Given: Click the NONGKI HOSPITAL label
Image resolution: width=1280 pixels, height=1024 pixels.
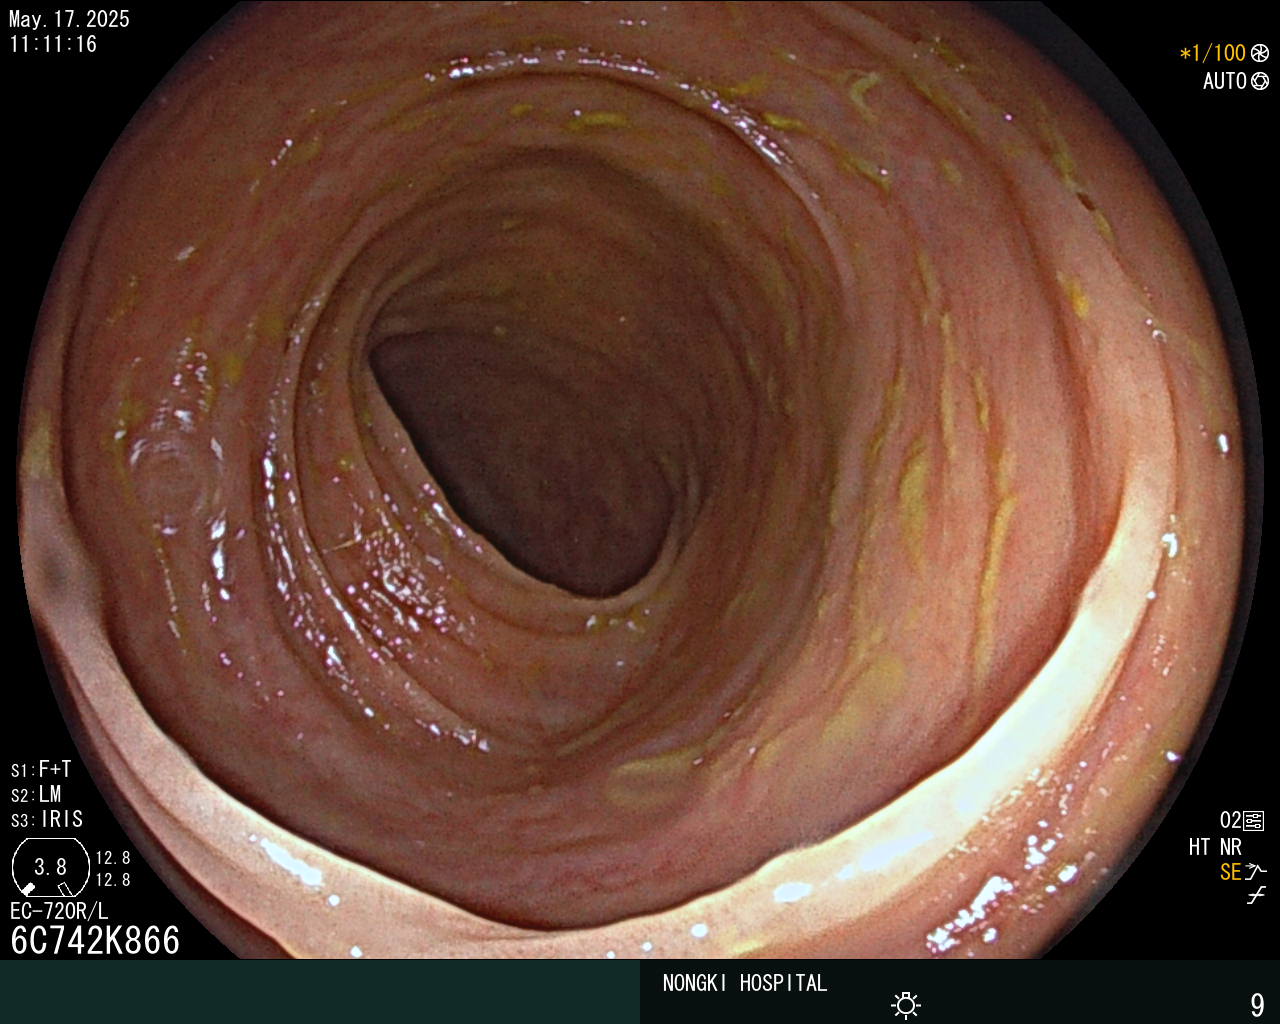Looking at the screenshot, I should point(745,983).
